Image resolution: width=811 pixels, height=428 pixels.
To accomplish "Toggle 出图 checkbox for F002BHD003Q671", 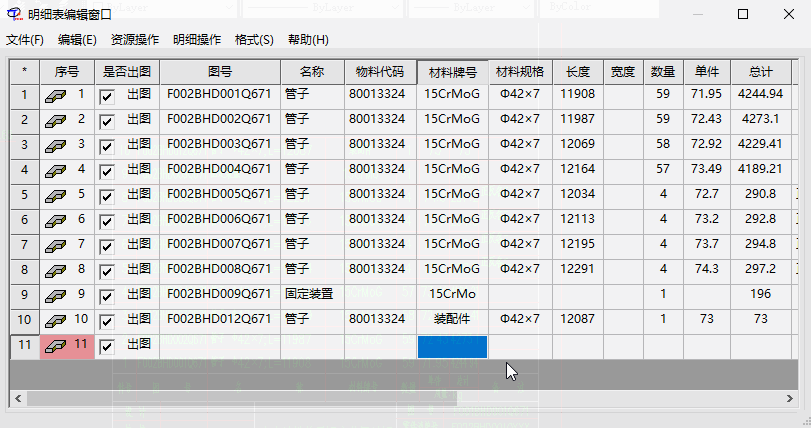I will [107, 147].
